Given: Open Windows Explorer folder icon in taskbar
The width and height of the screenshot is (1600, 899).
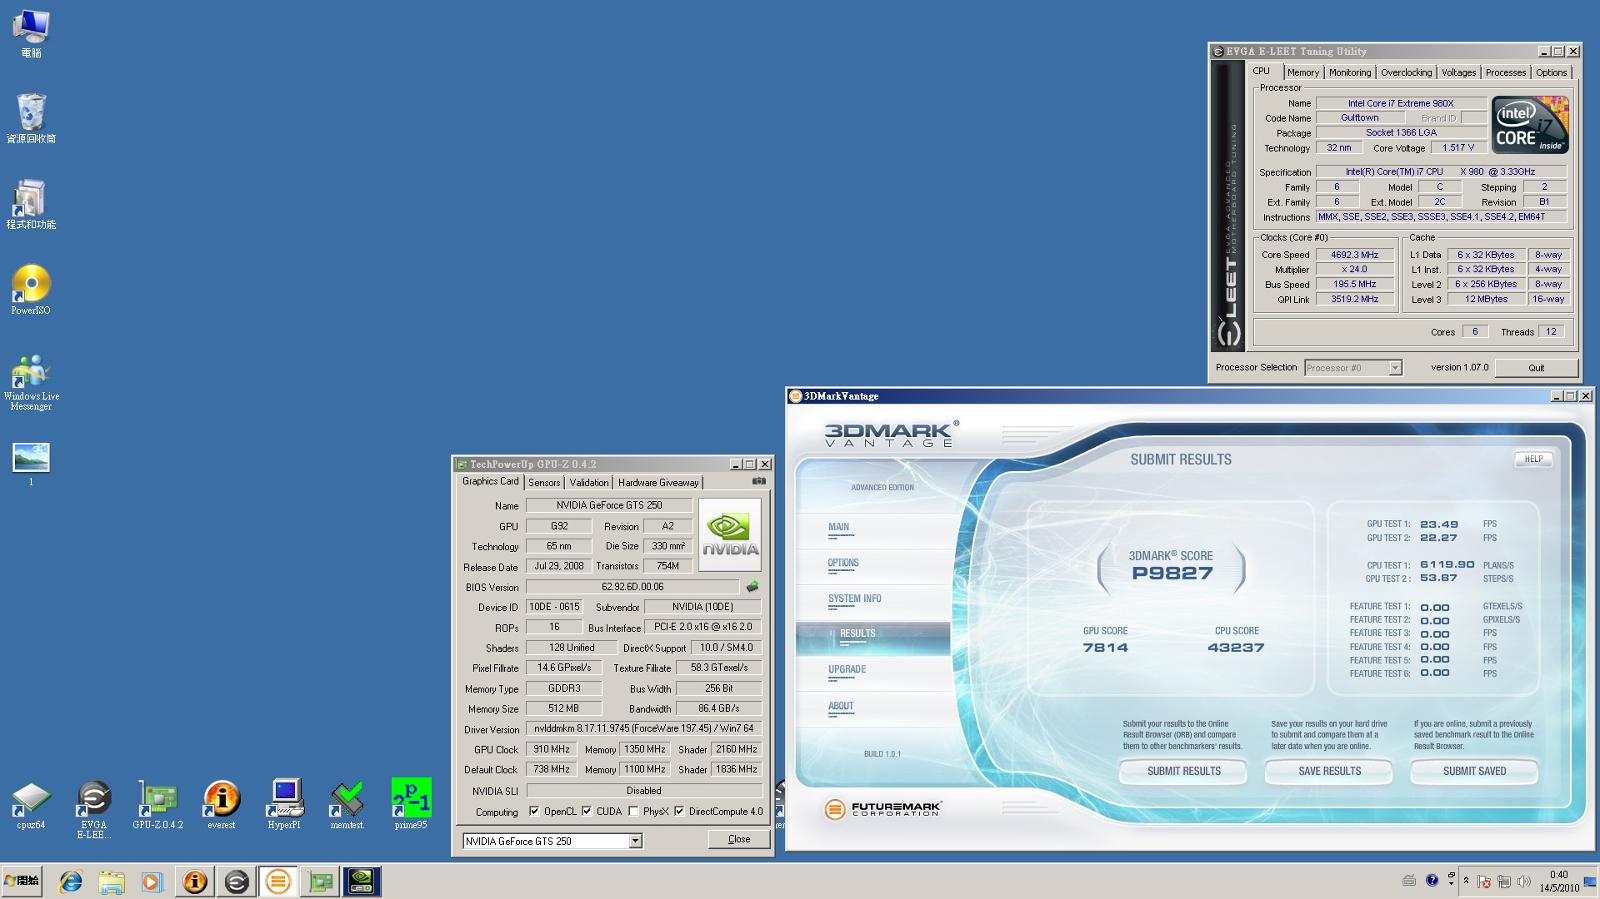Looking at the screenshot, I should point(111,881).
